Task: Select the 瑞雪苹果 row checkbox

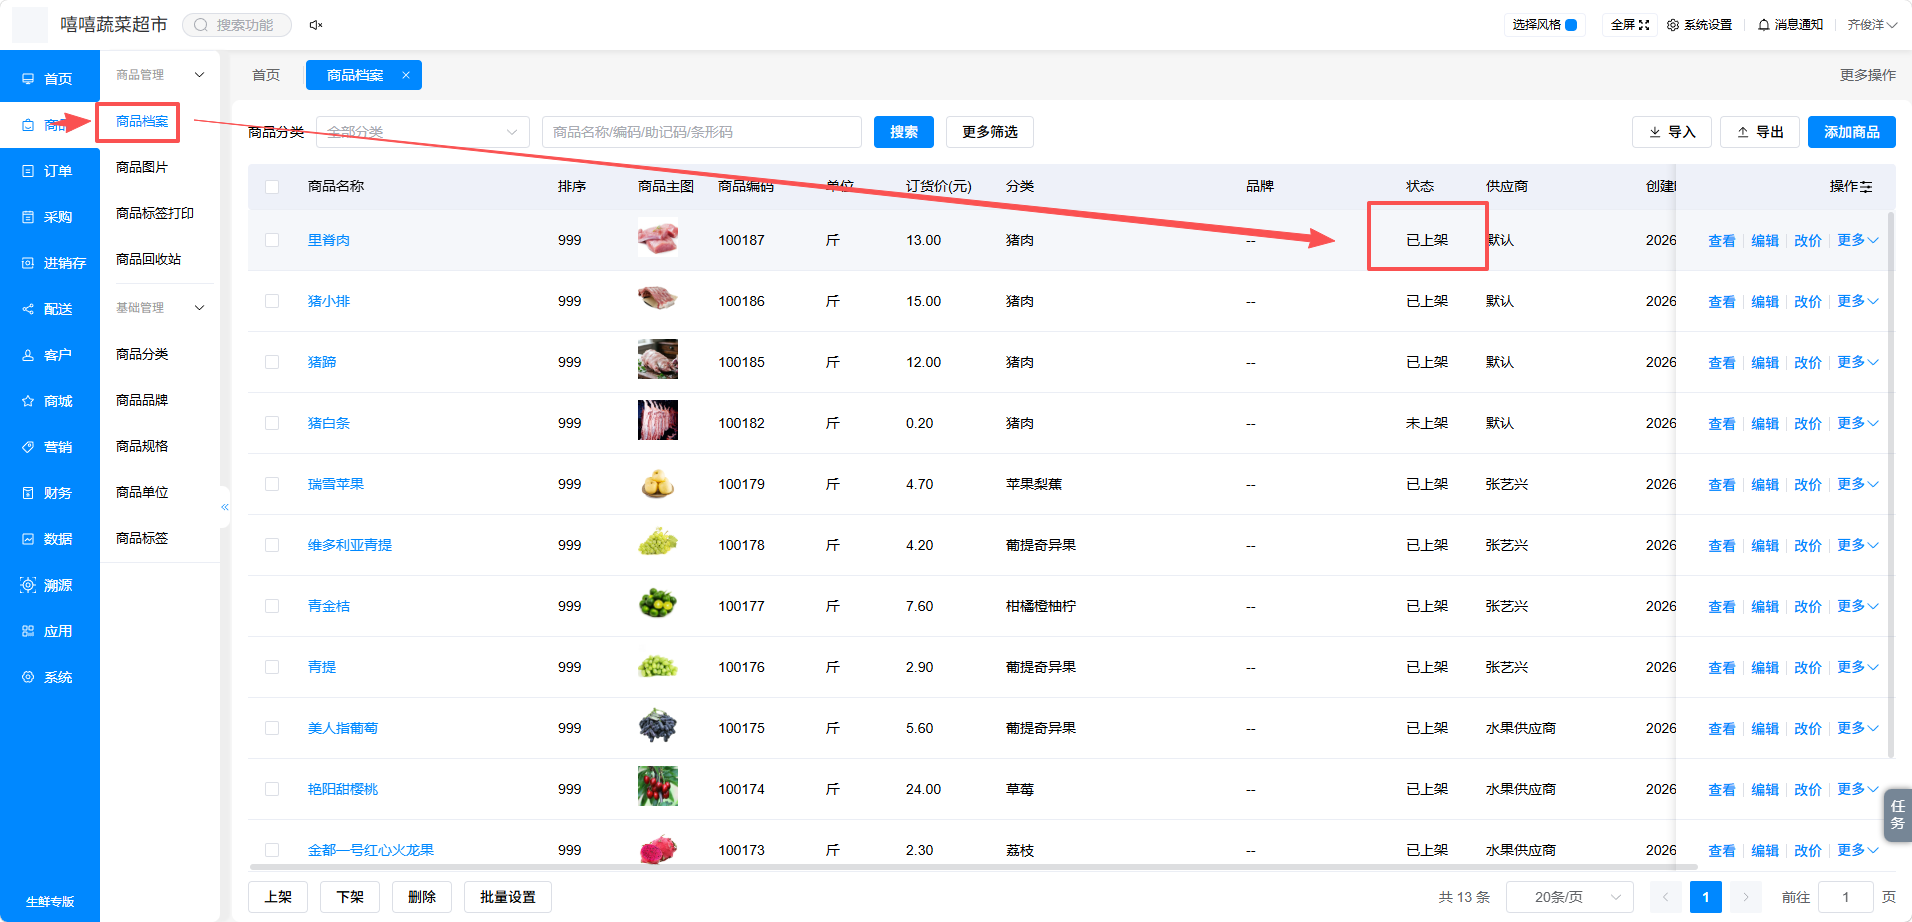Action: click(272, 484)
